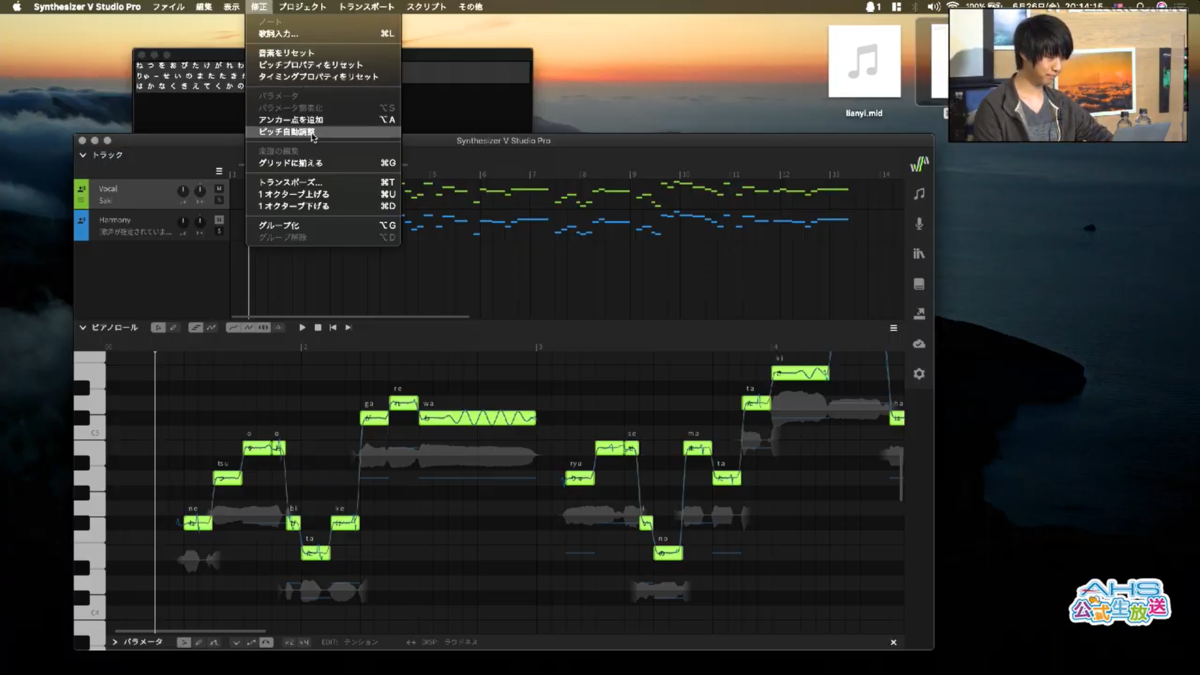Viewport: 1200px width, 675px height.
Task: Open the 修正 menu in menu bar
Action: pos(259,7)
